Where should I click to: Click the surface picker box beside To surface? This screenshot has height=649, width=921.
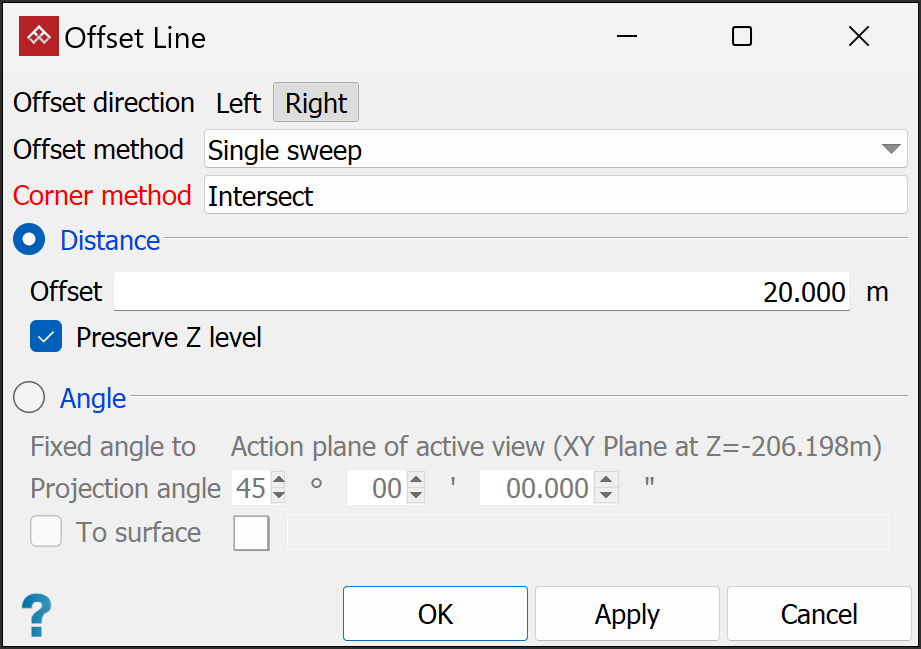(251, 532)
